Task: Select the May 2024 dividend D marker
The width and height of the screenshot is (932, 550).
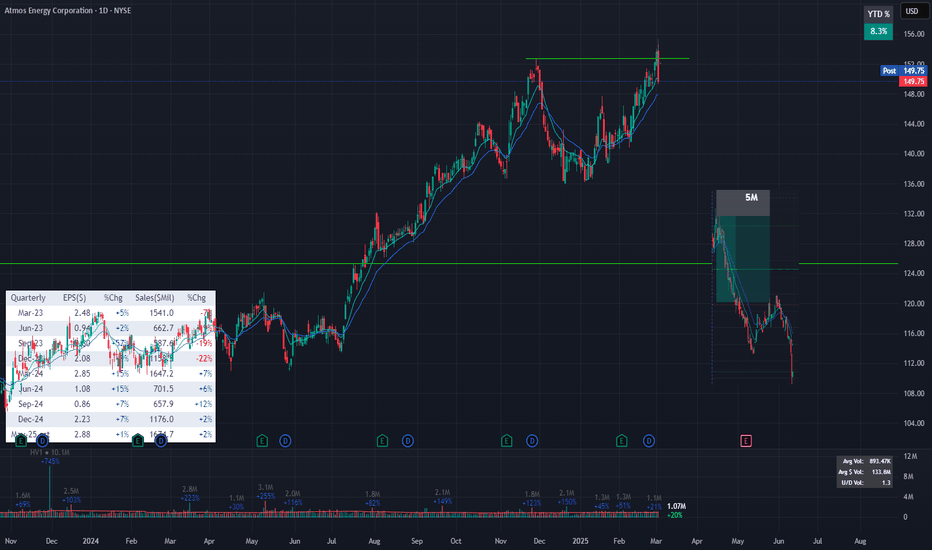Action: (285, 441)
